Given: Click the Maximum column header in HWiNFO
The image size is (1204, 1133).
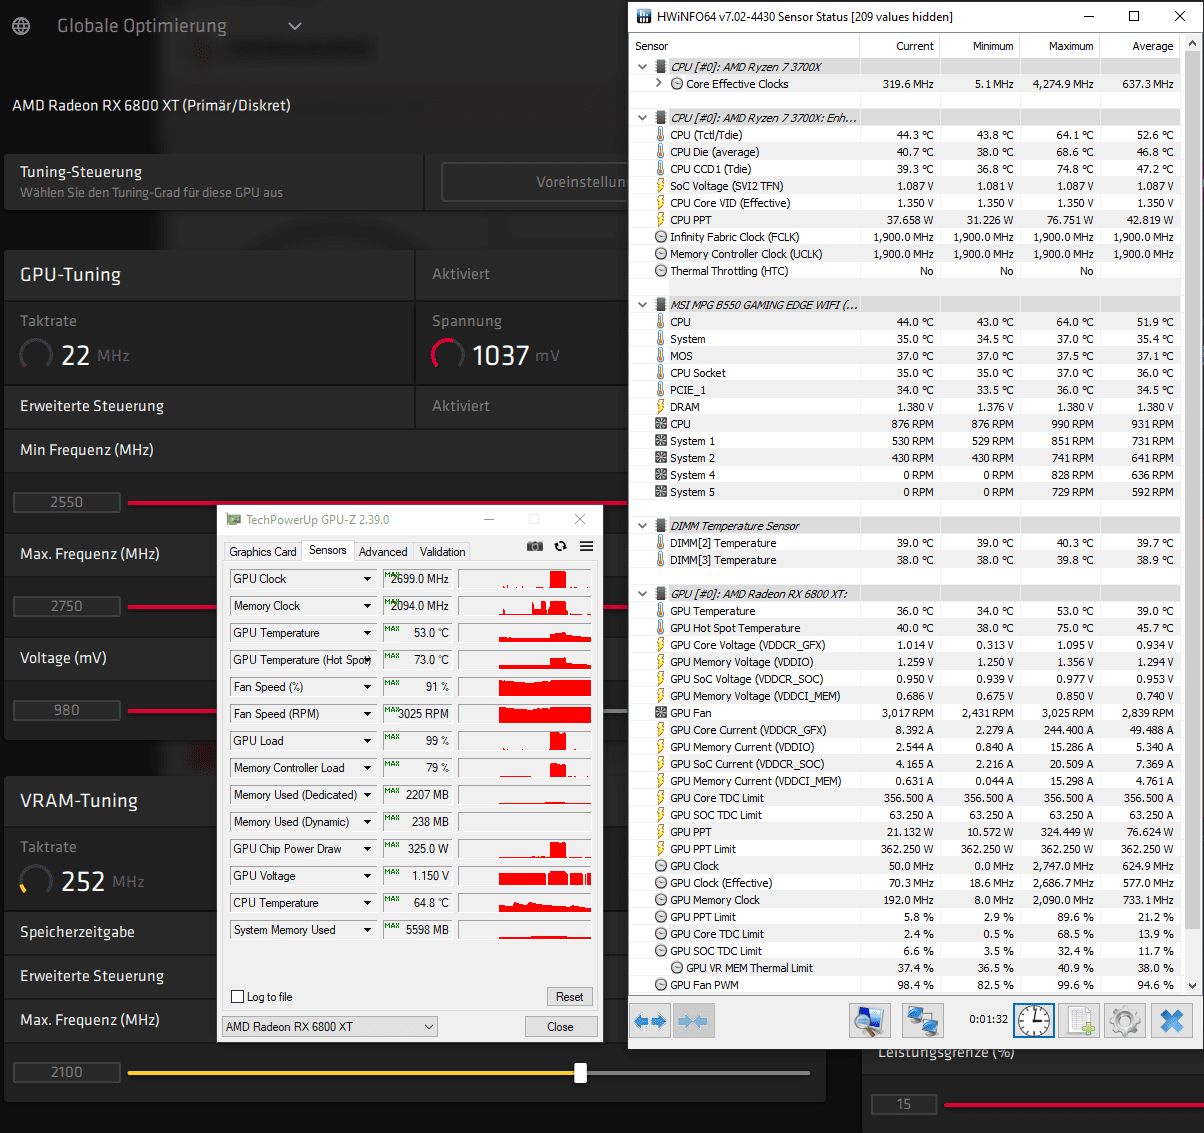Looking at the screenshot, I should 1059,46.
